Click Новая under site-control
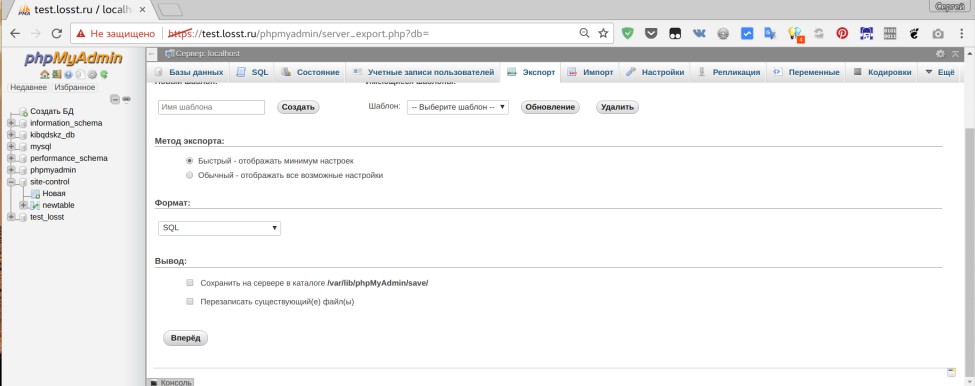 (x=53, y=193)
